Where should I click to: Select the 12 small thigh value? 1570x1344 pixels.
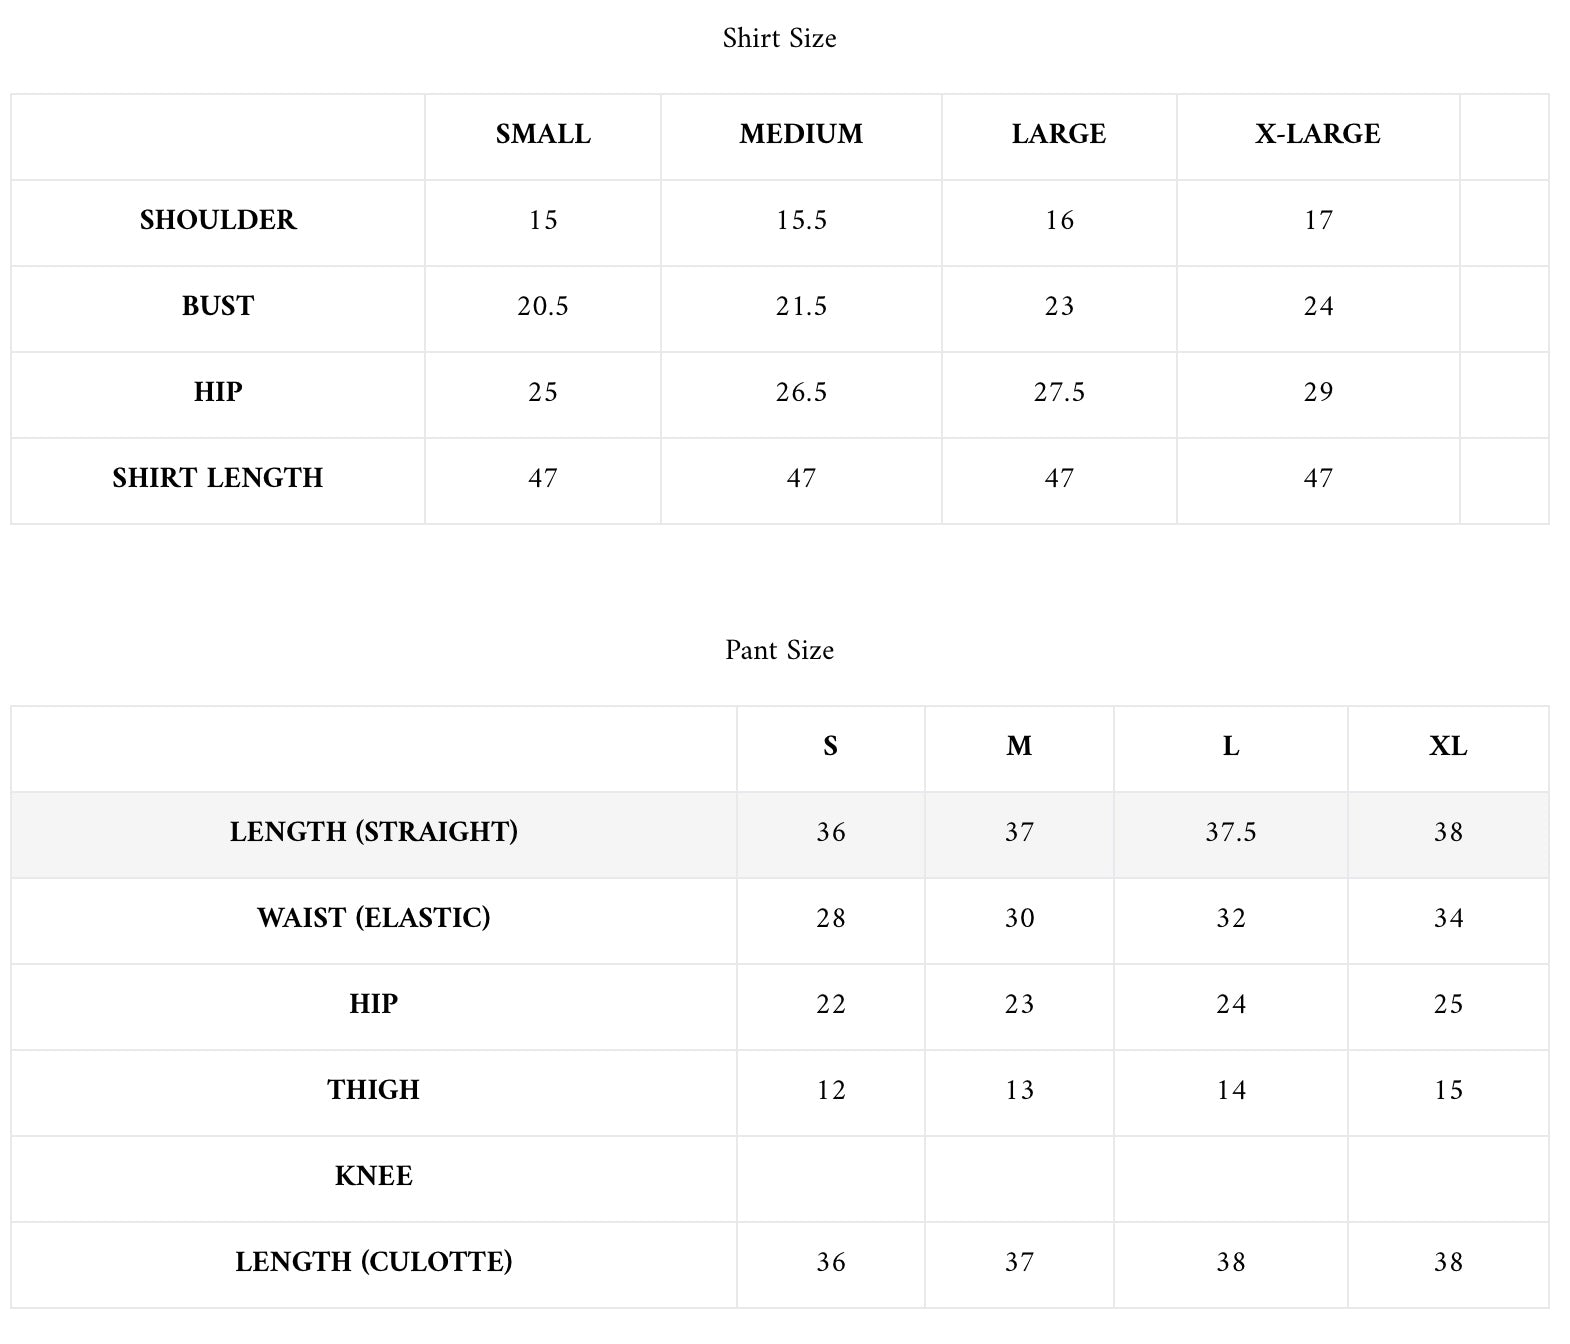831,1090
